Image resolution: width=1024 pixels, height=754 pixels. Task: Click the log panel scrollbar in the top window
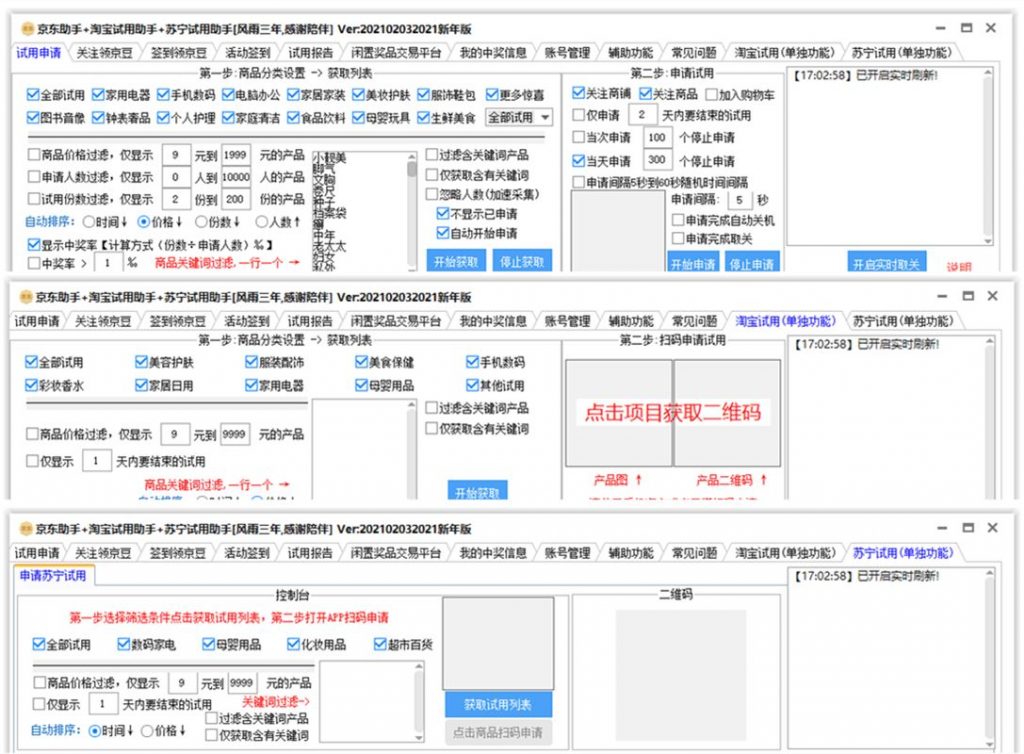(x=988, y=155)
